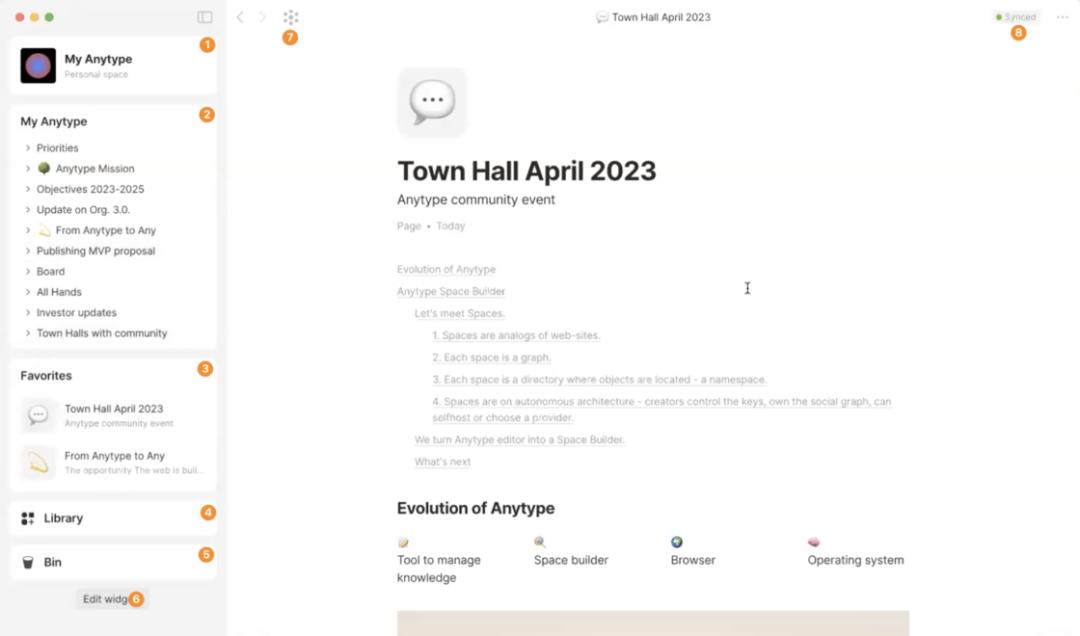Expand the Priorities tree item
This screenshot has height=636, width=1080.
[x=28, y=147]
